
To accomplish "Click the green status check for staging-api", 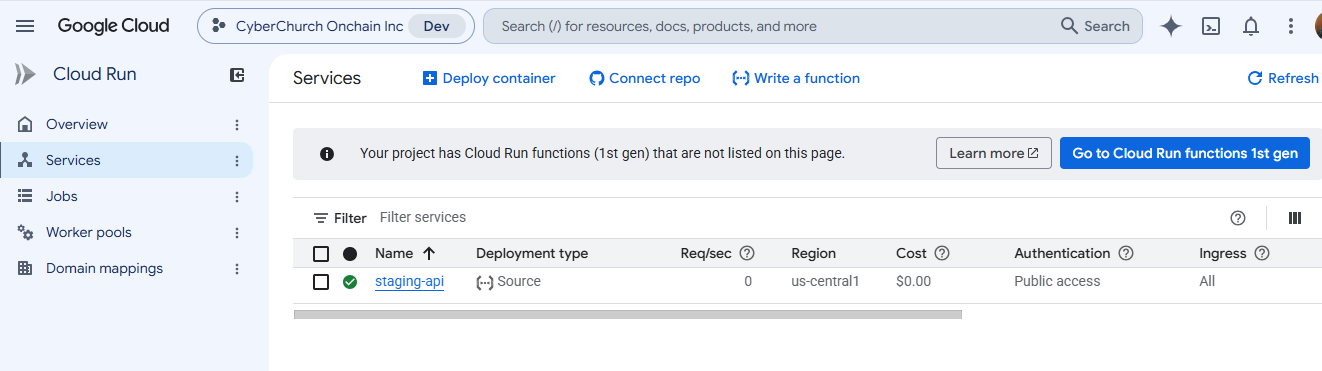I will click(x=350, y=282).
